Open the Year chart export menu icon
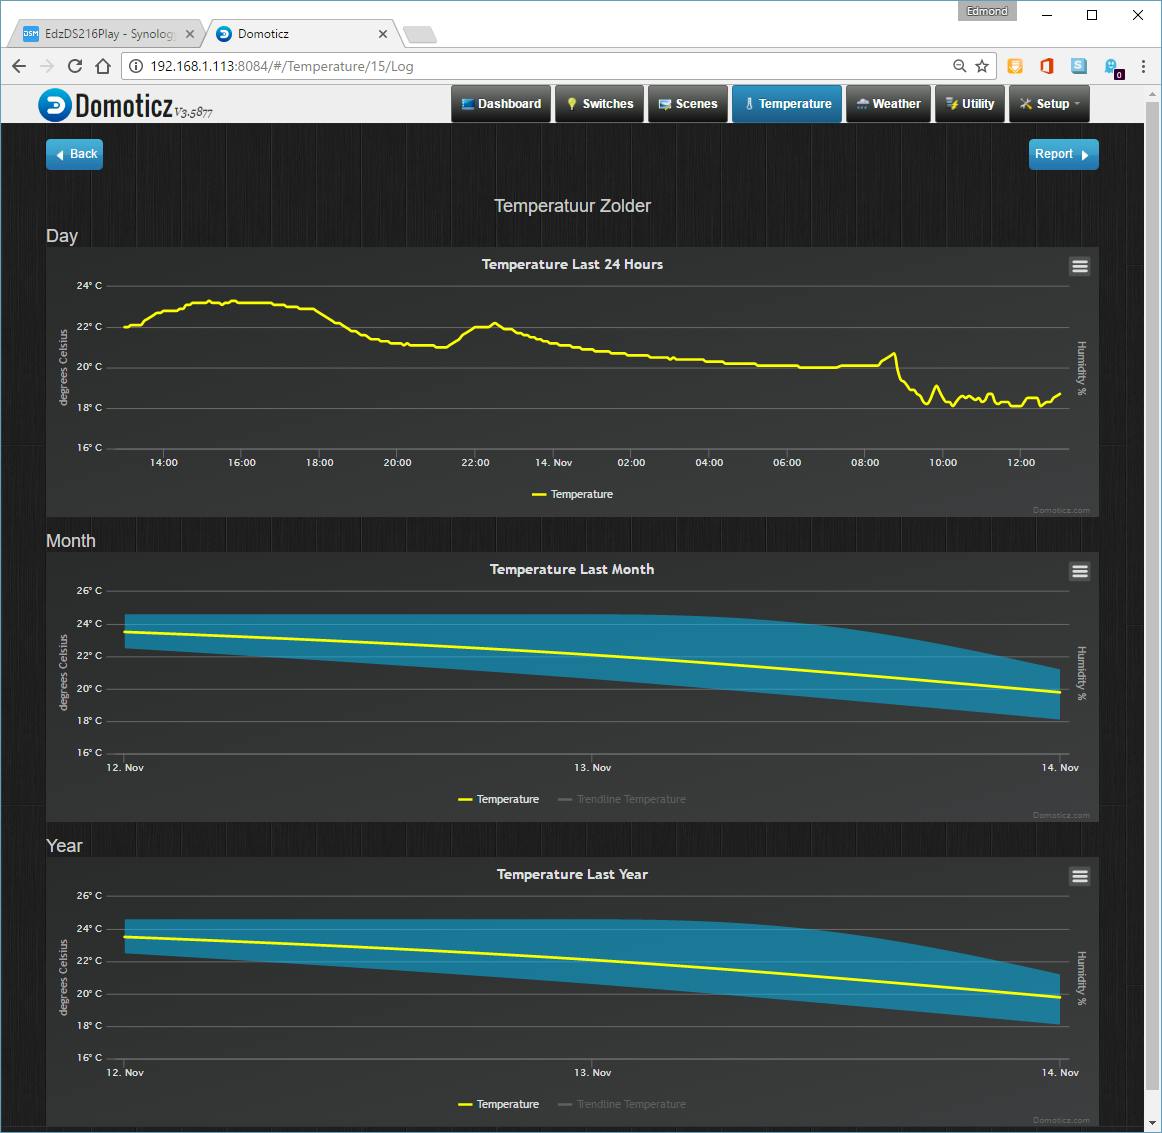This screenshot has width=1162, height=1133. [1080, 877]
